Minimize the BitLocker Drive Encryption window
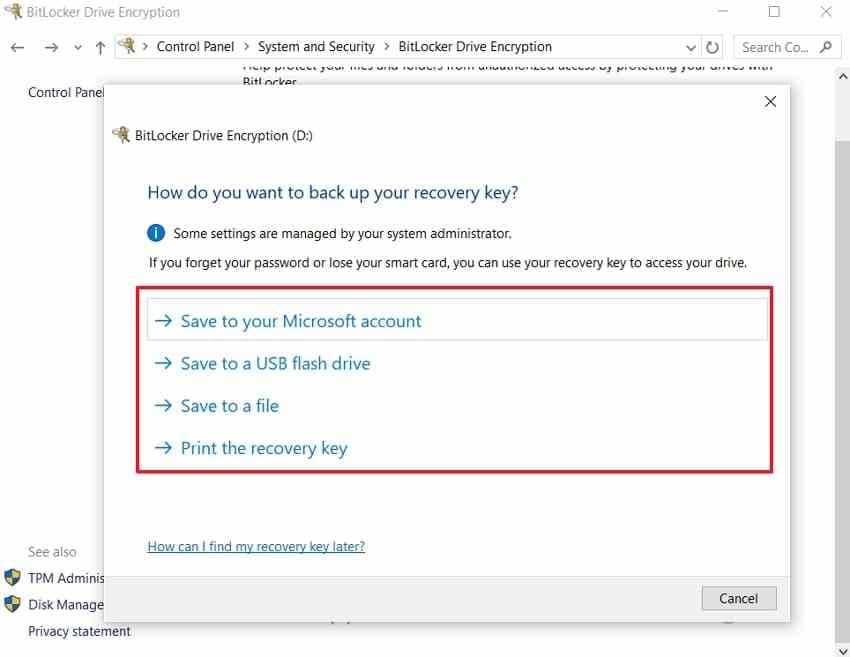 [x=723, y=11]
